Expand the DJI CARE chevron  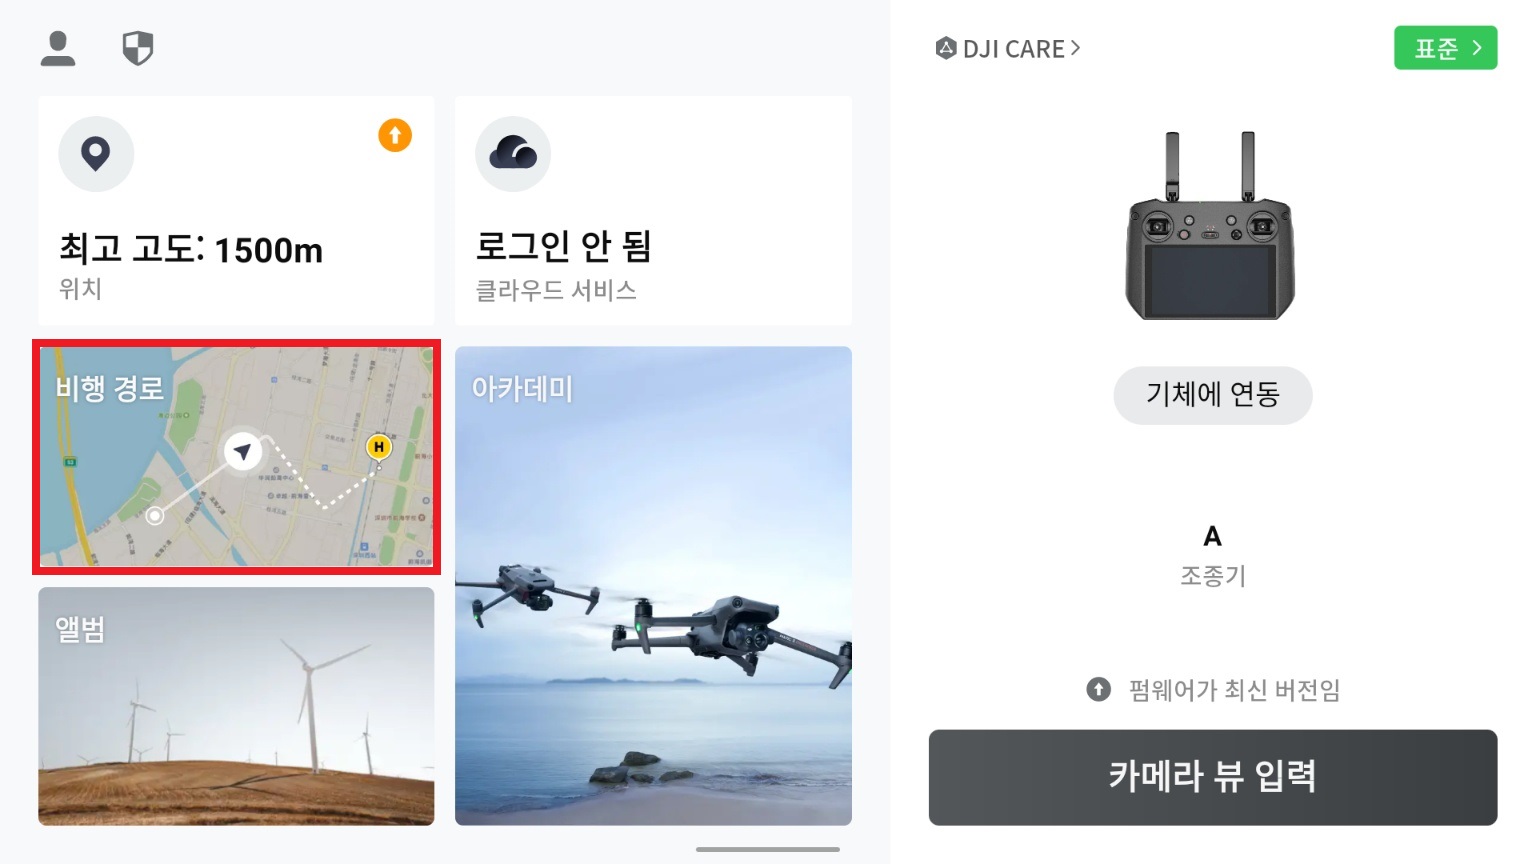1076,48
